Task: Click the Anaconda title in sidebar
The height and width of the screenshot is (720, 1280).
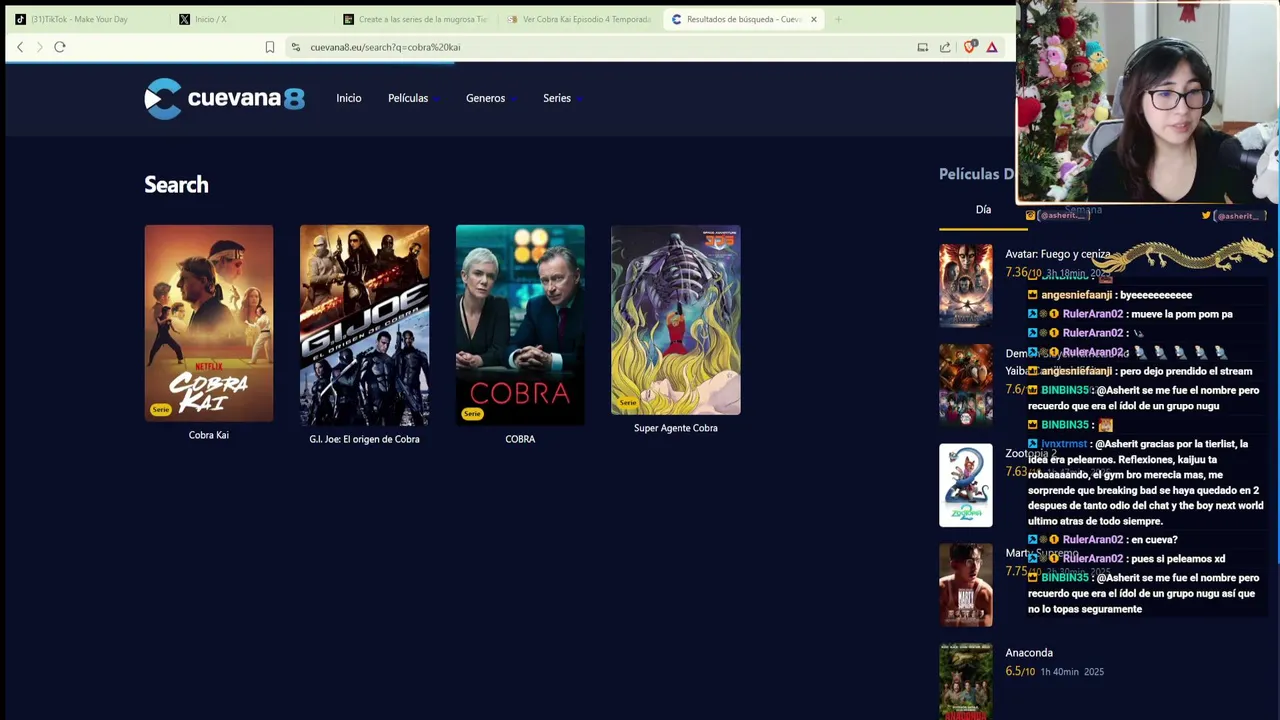Action: pyautogui.click(x=1029, y=653)
